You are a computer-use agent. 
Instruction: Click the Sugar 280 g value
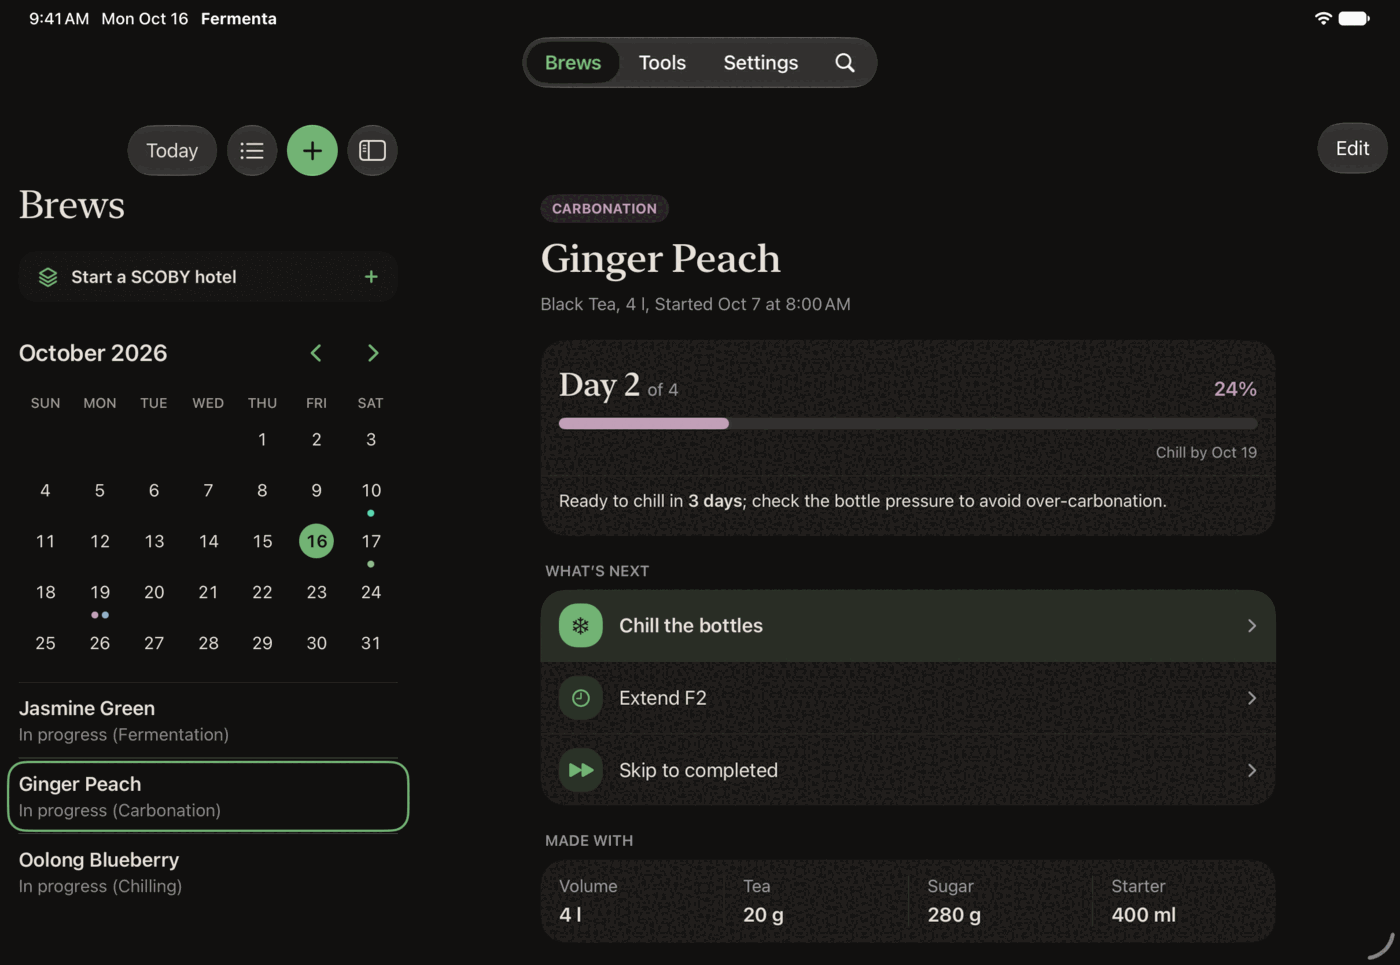pos(954,914)
